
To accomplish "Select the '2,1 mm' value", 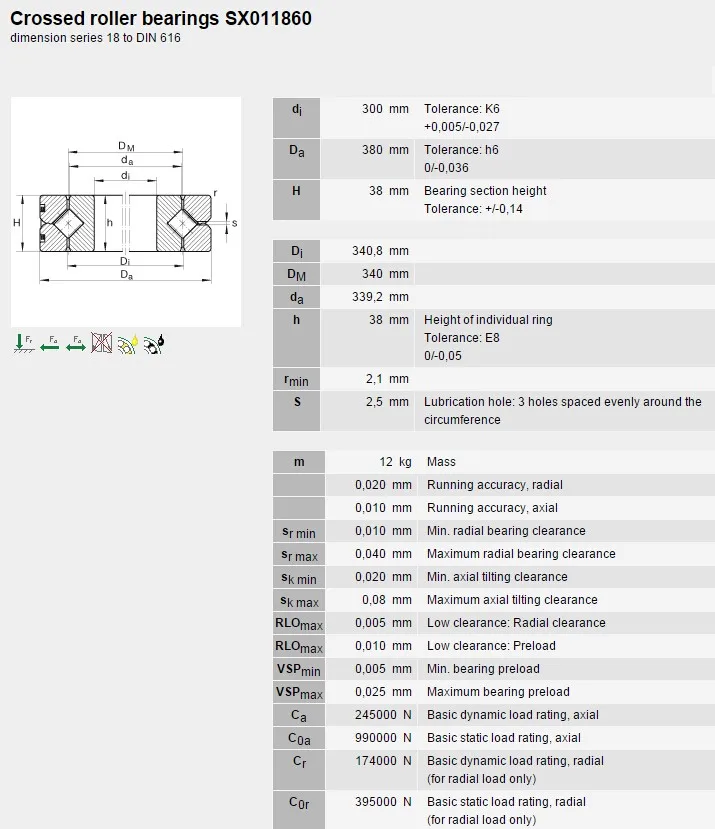I will click(x=387, y=379).
